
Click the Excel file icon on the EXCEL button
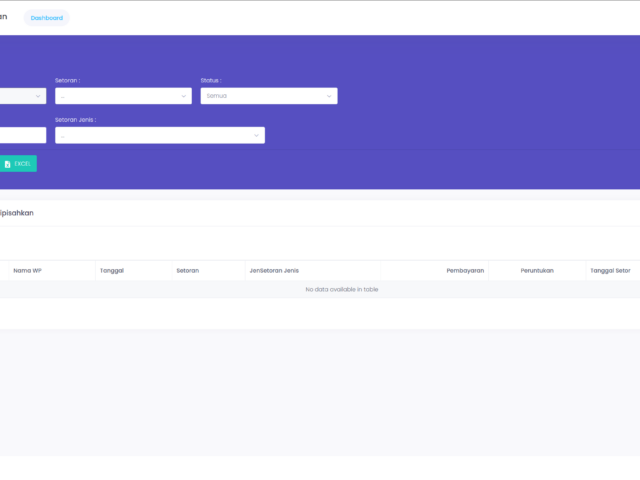(7, 164)
